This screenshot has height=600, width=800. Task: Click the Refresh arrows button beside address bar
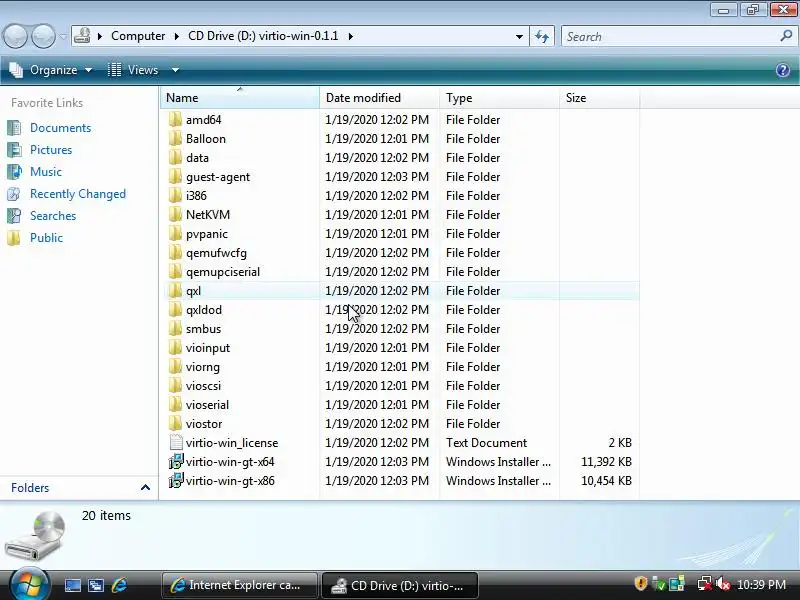pyautogui.click(x=542, y=36)
